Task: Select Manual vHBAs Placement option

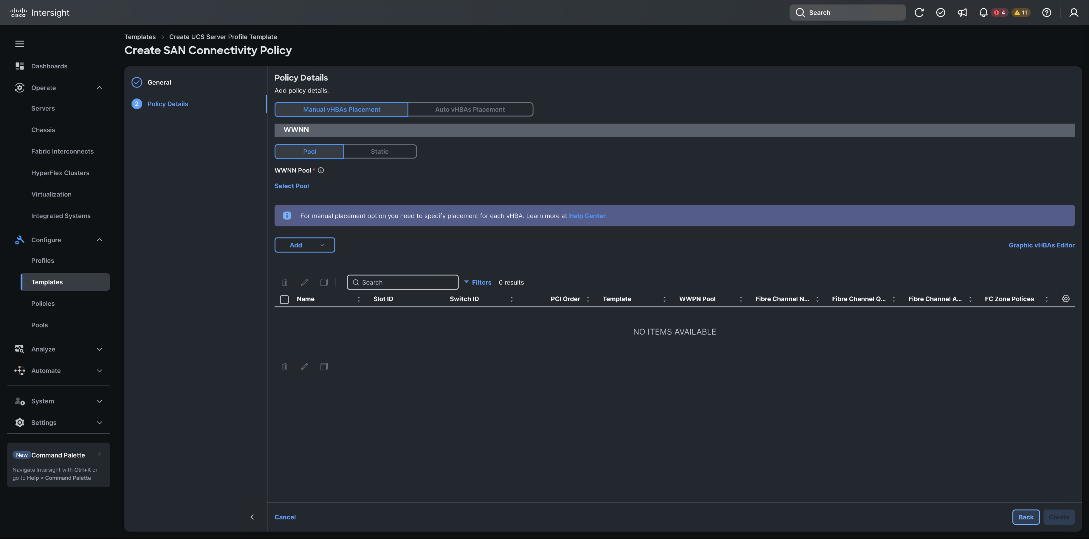Action: click(x=341, y=110)
